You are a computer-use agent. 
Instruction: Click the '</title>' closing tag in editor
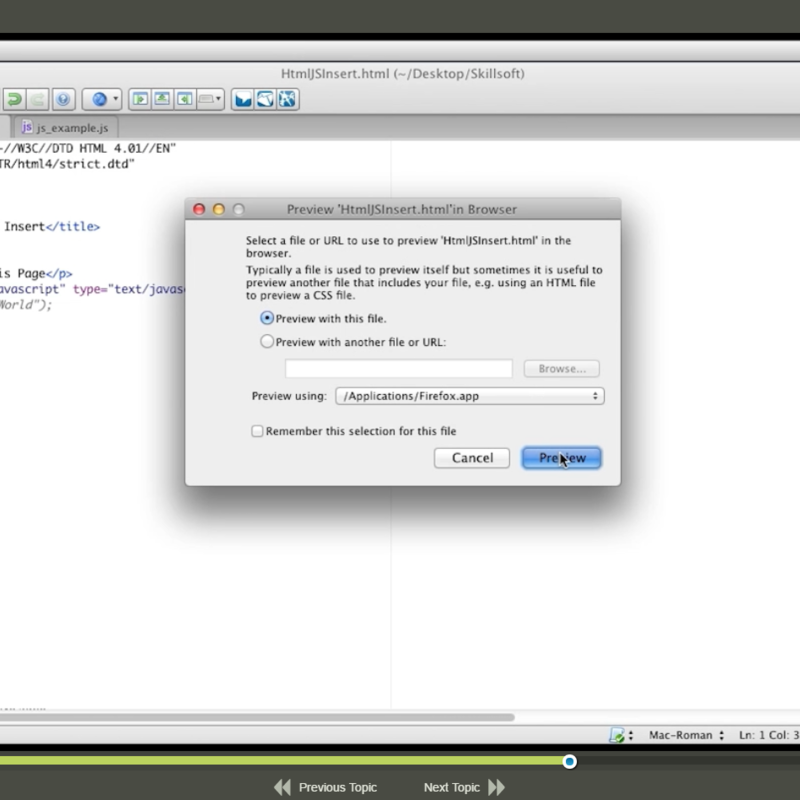(x=72, y=227)
